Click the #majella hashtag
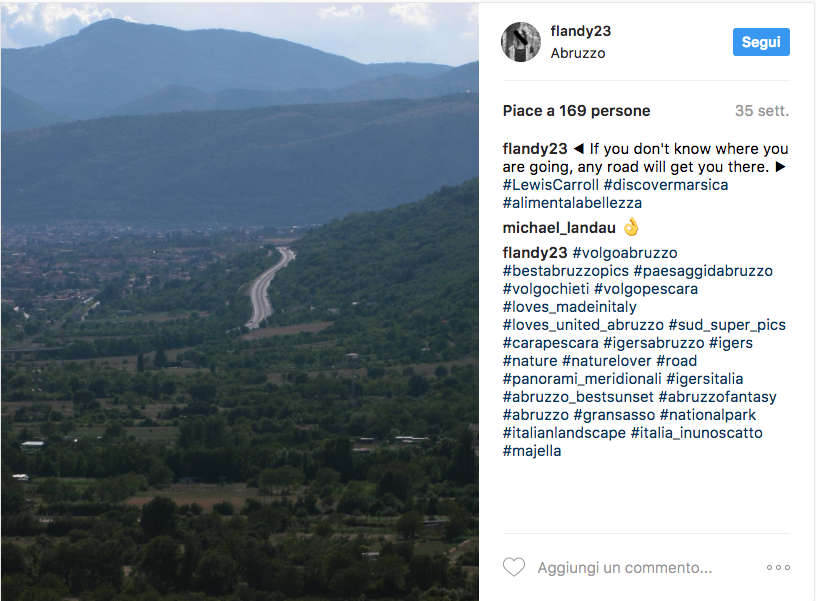The image size is (816, 601). pos(532,451)
